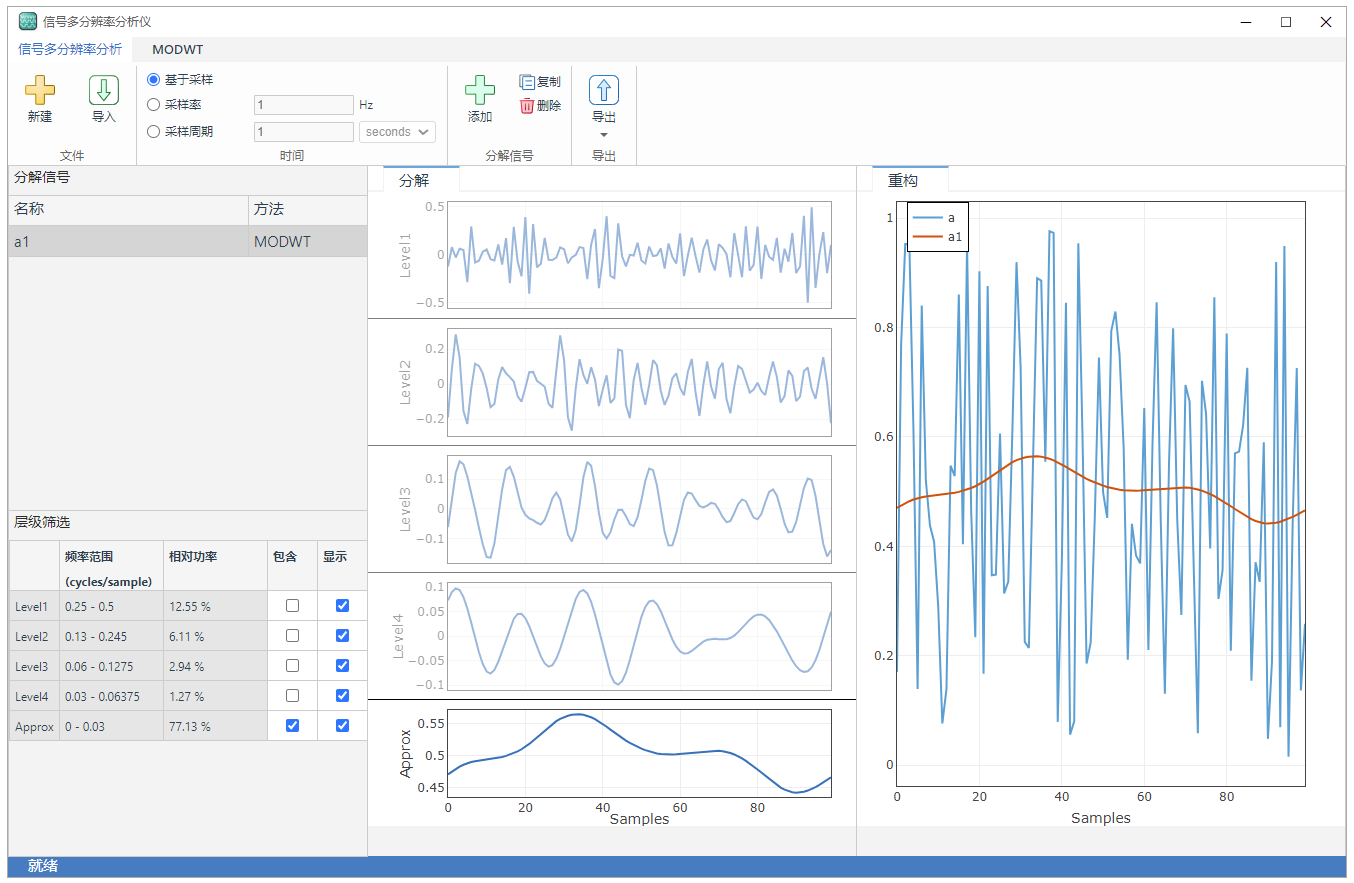Uncheck the 显示 box for Level1
Screen dimensions: 1354x883
[343, 606]
